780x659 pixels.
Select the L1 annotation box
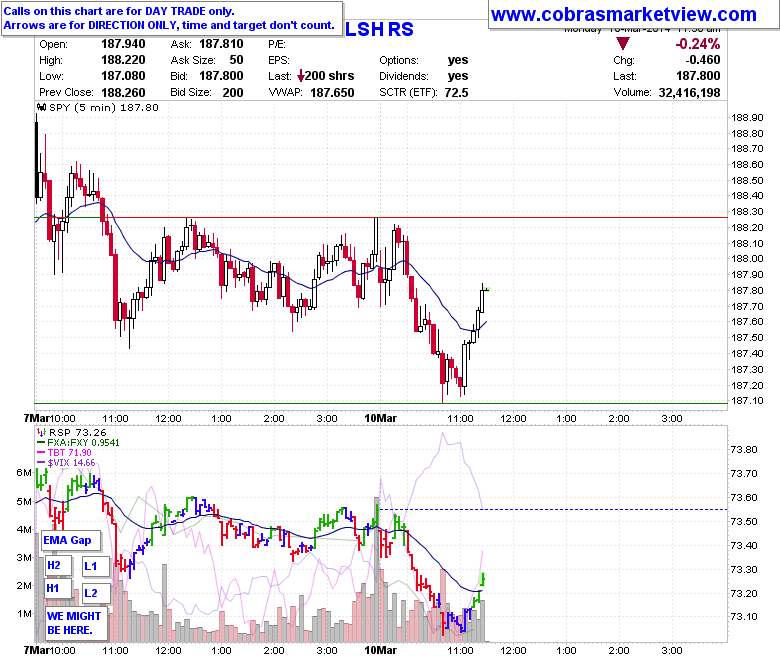pos(95,566)
